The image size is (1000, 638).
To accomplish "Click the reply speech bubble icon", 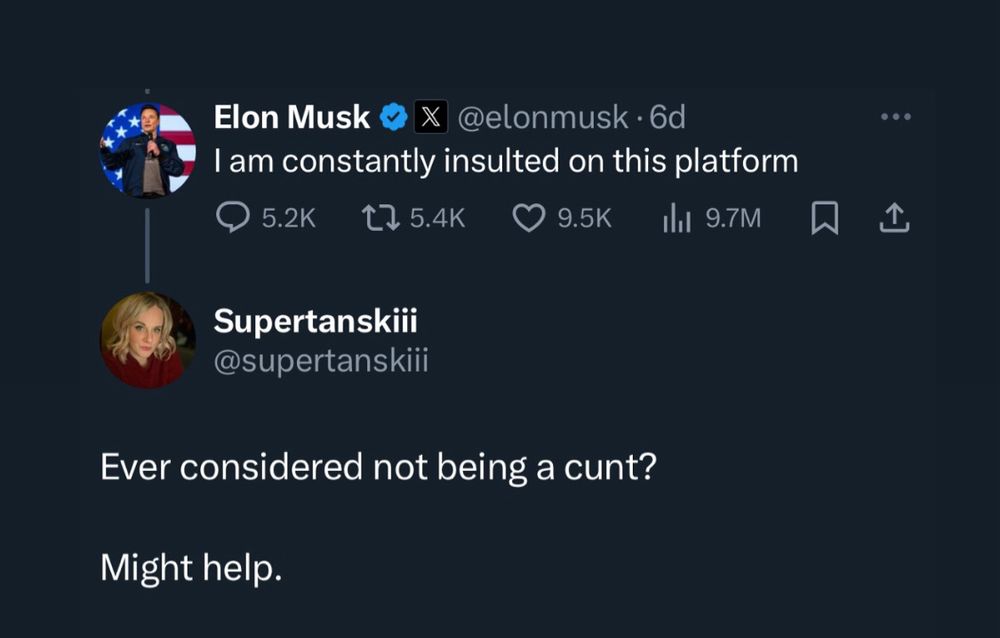I will click(x=233, y=218).
